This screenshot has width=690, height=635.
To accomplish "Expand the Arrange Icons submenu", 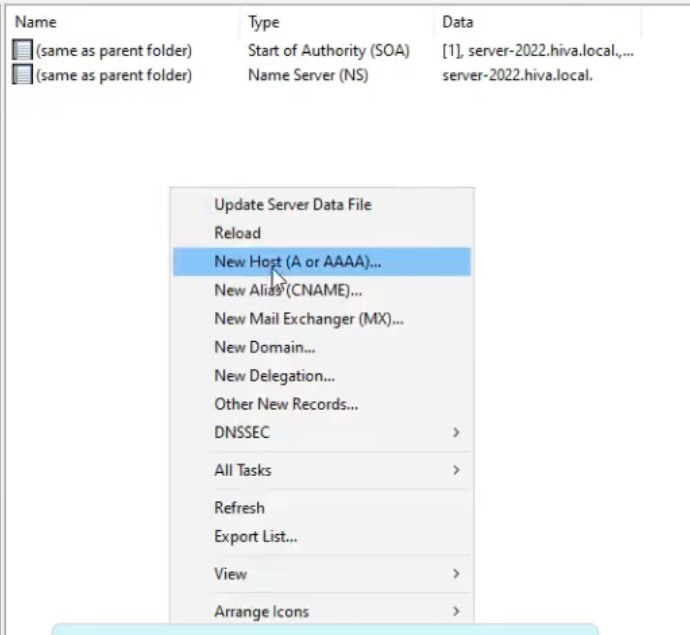I will pos(322,612).
